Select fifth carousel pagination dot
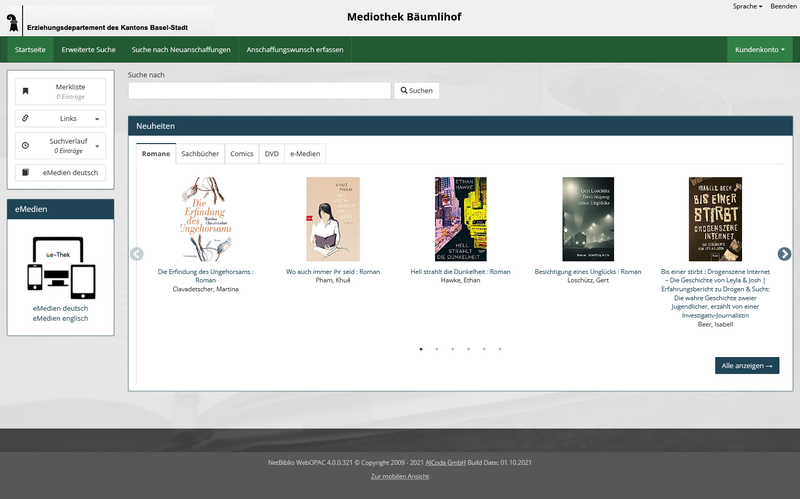Image resolution: width=800 pixels, height=499 pixels. (x=484, y=349)
